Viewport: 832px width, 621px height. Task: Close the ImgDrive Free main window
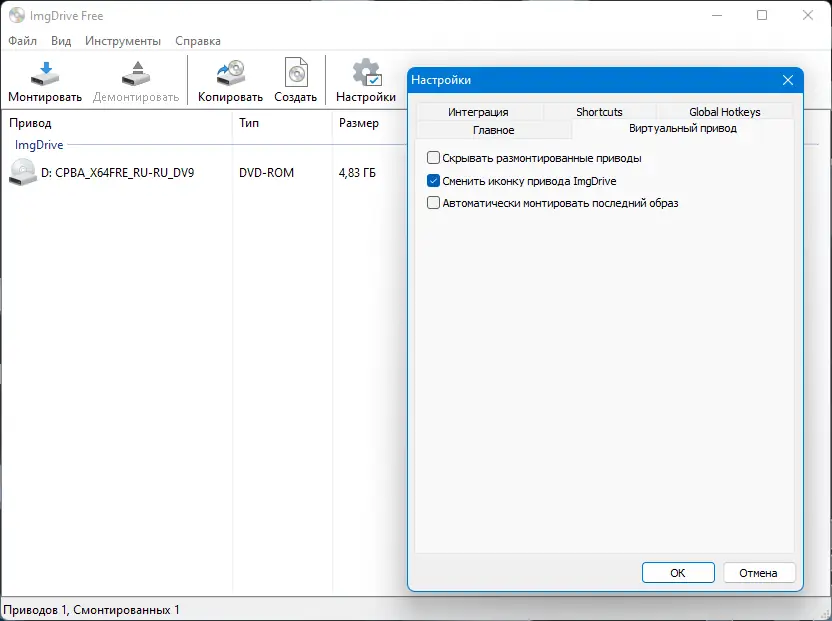point(808,15)
